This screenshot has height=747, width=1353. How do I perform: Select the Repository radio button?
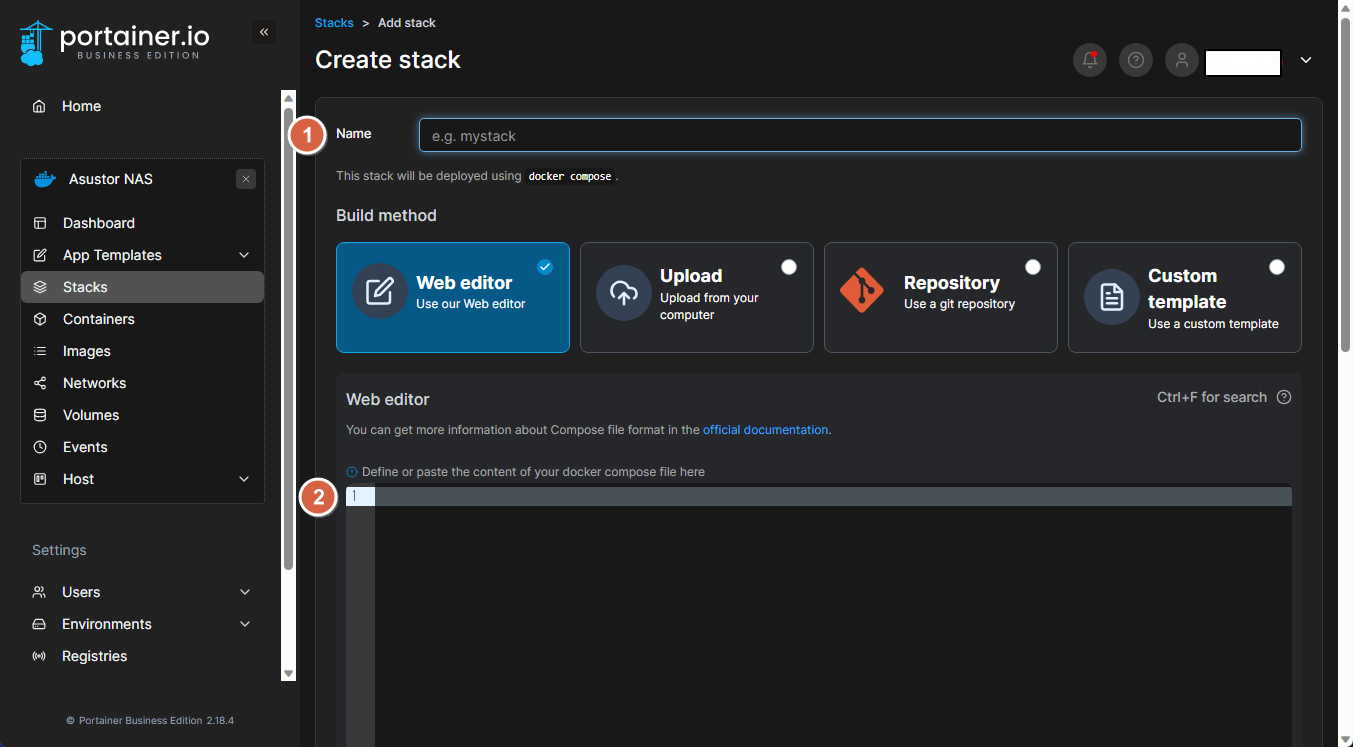1033,267
